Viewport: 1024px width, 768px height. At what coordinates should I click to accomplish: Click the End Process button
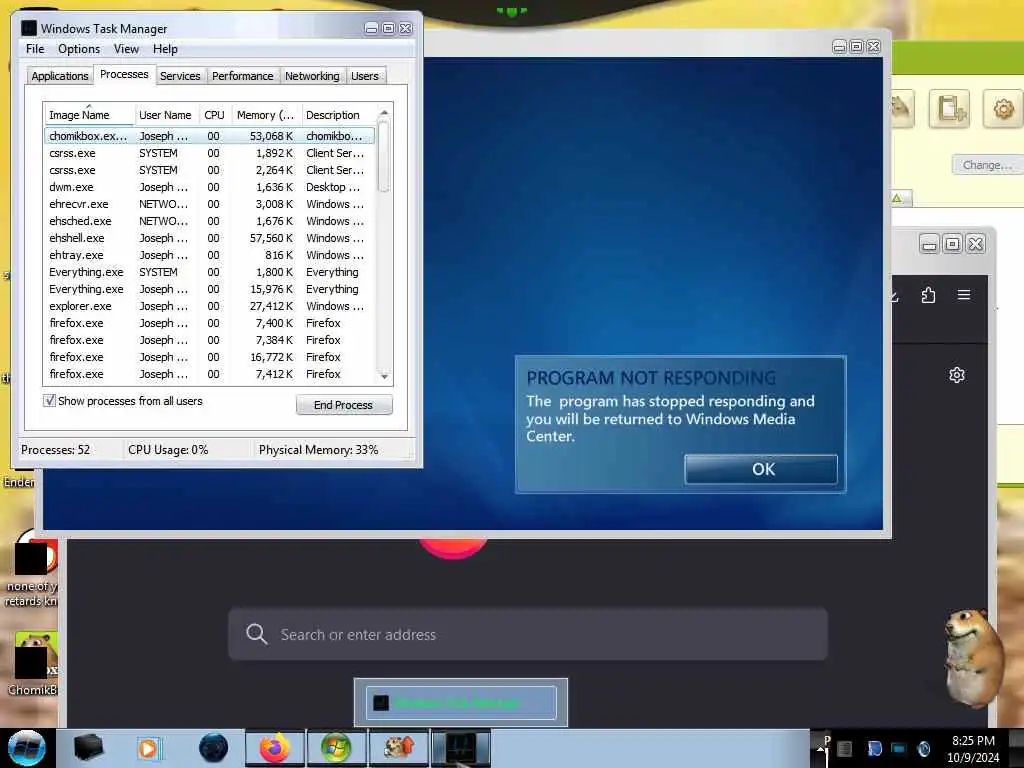[x=344, y=405]
